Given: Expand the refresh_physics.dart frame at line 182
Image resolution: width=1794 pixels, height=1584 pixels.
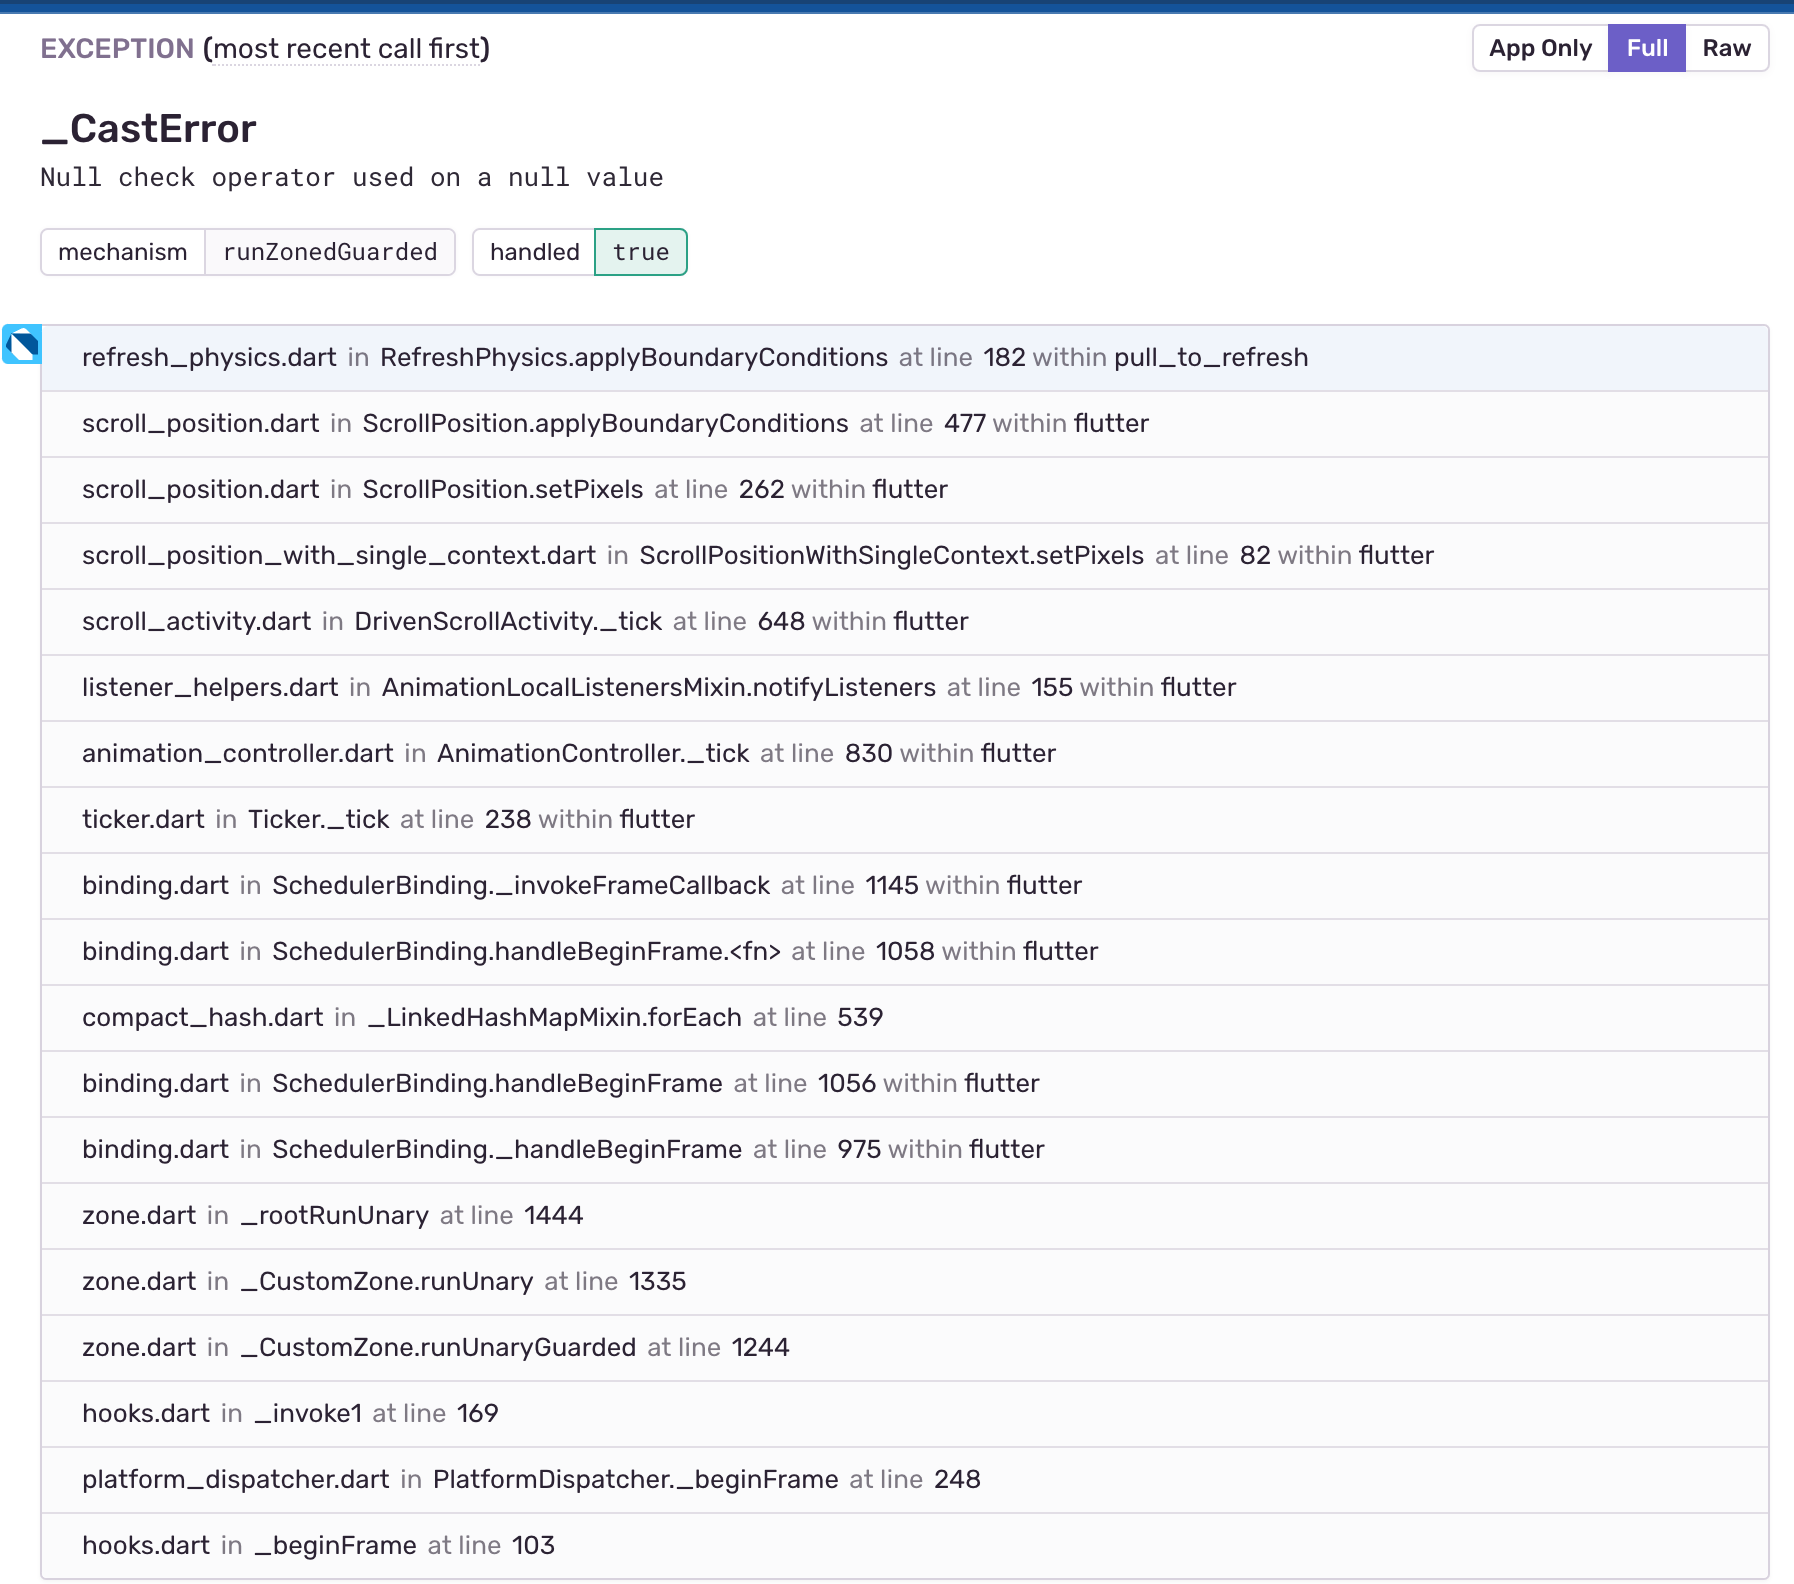Looking at the screenshot, I should tap(904, 358).
